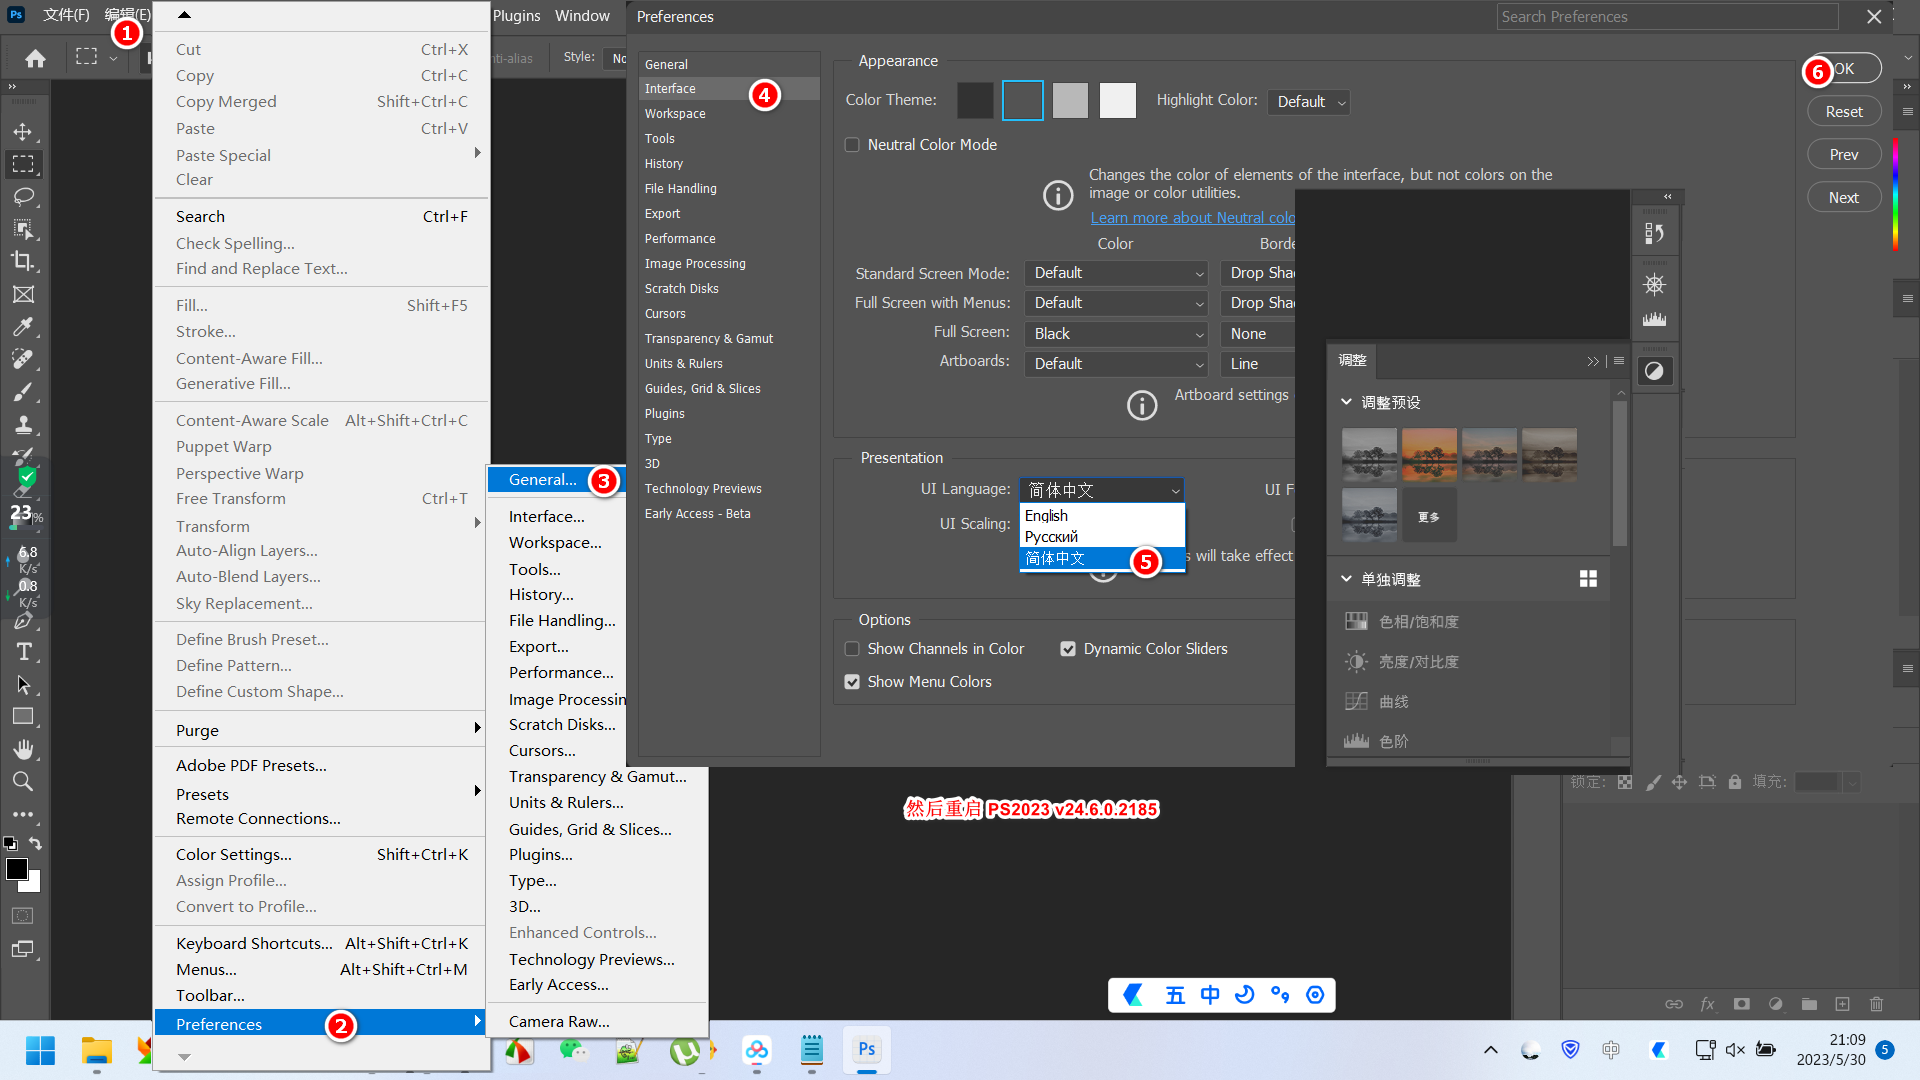Select the Zoom tool
1920x1080 pixels.
point(23,781)
